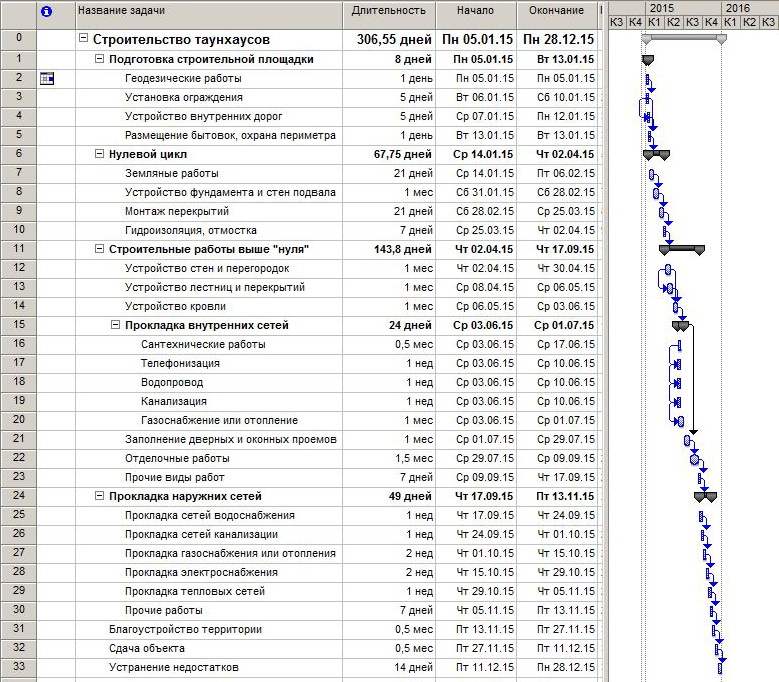Collapse 'Строительные работы выше "нуля"' group
The height and width of the screenshot is (682, 779).
click(x=99, y=249)
